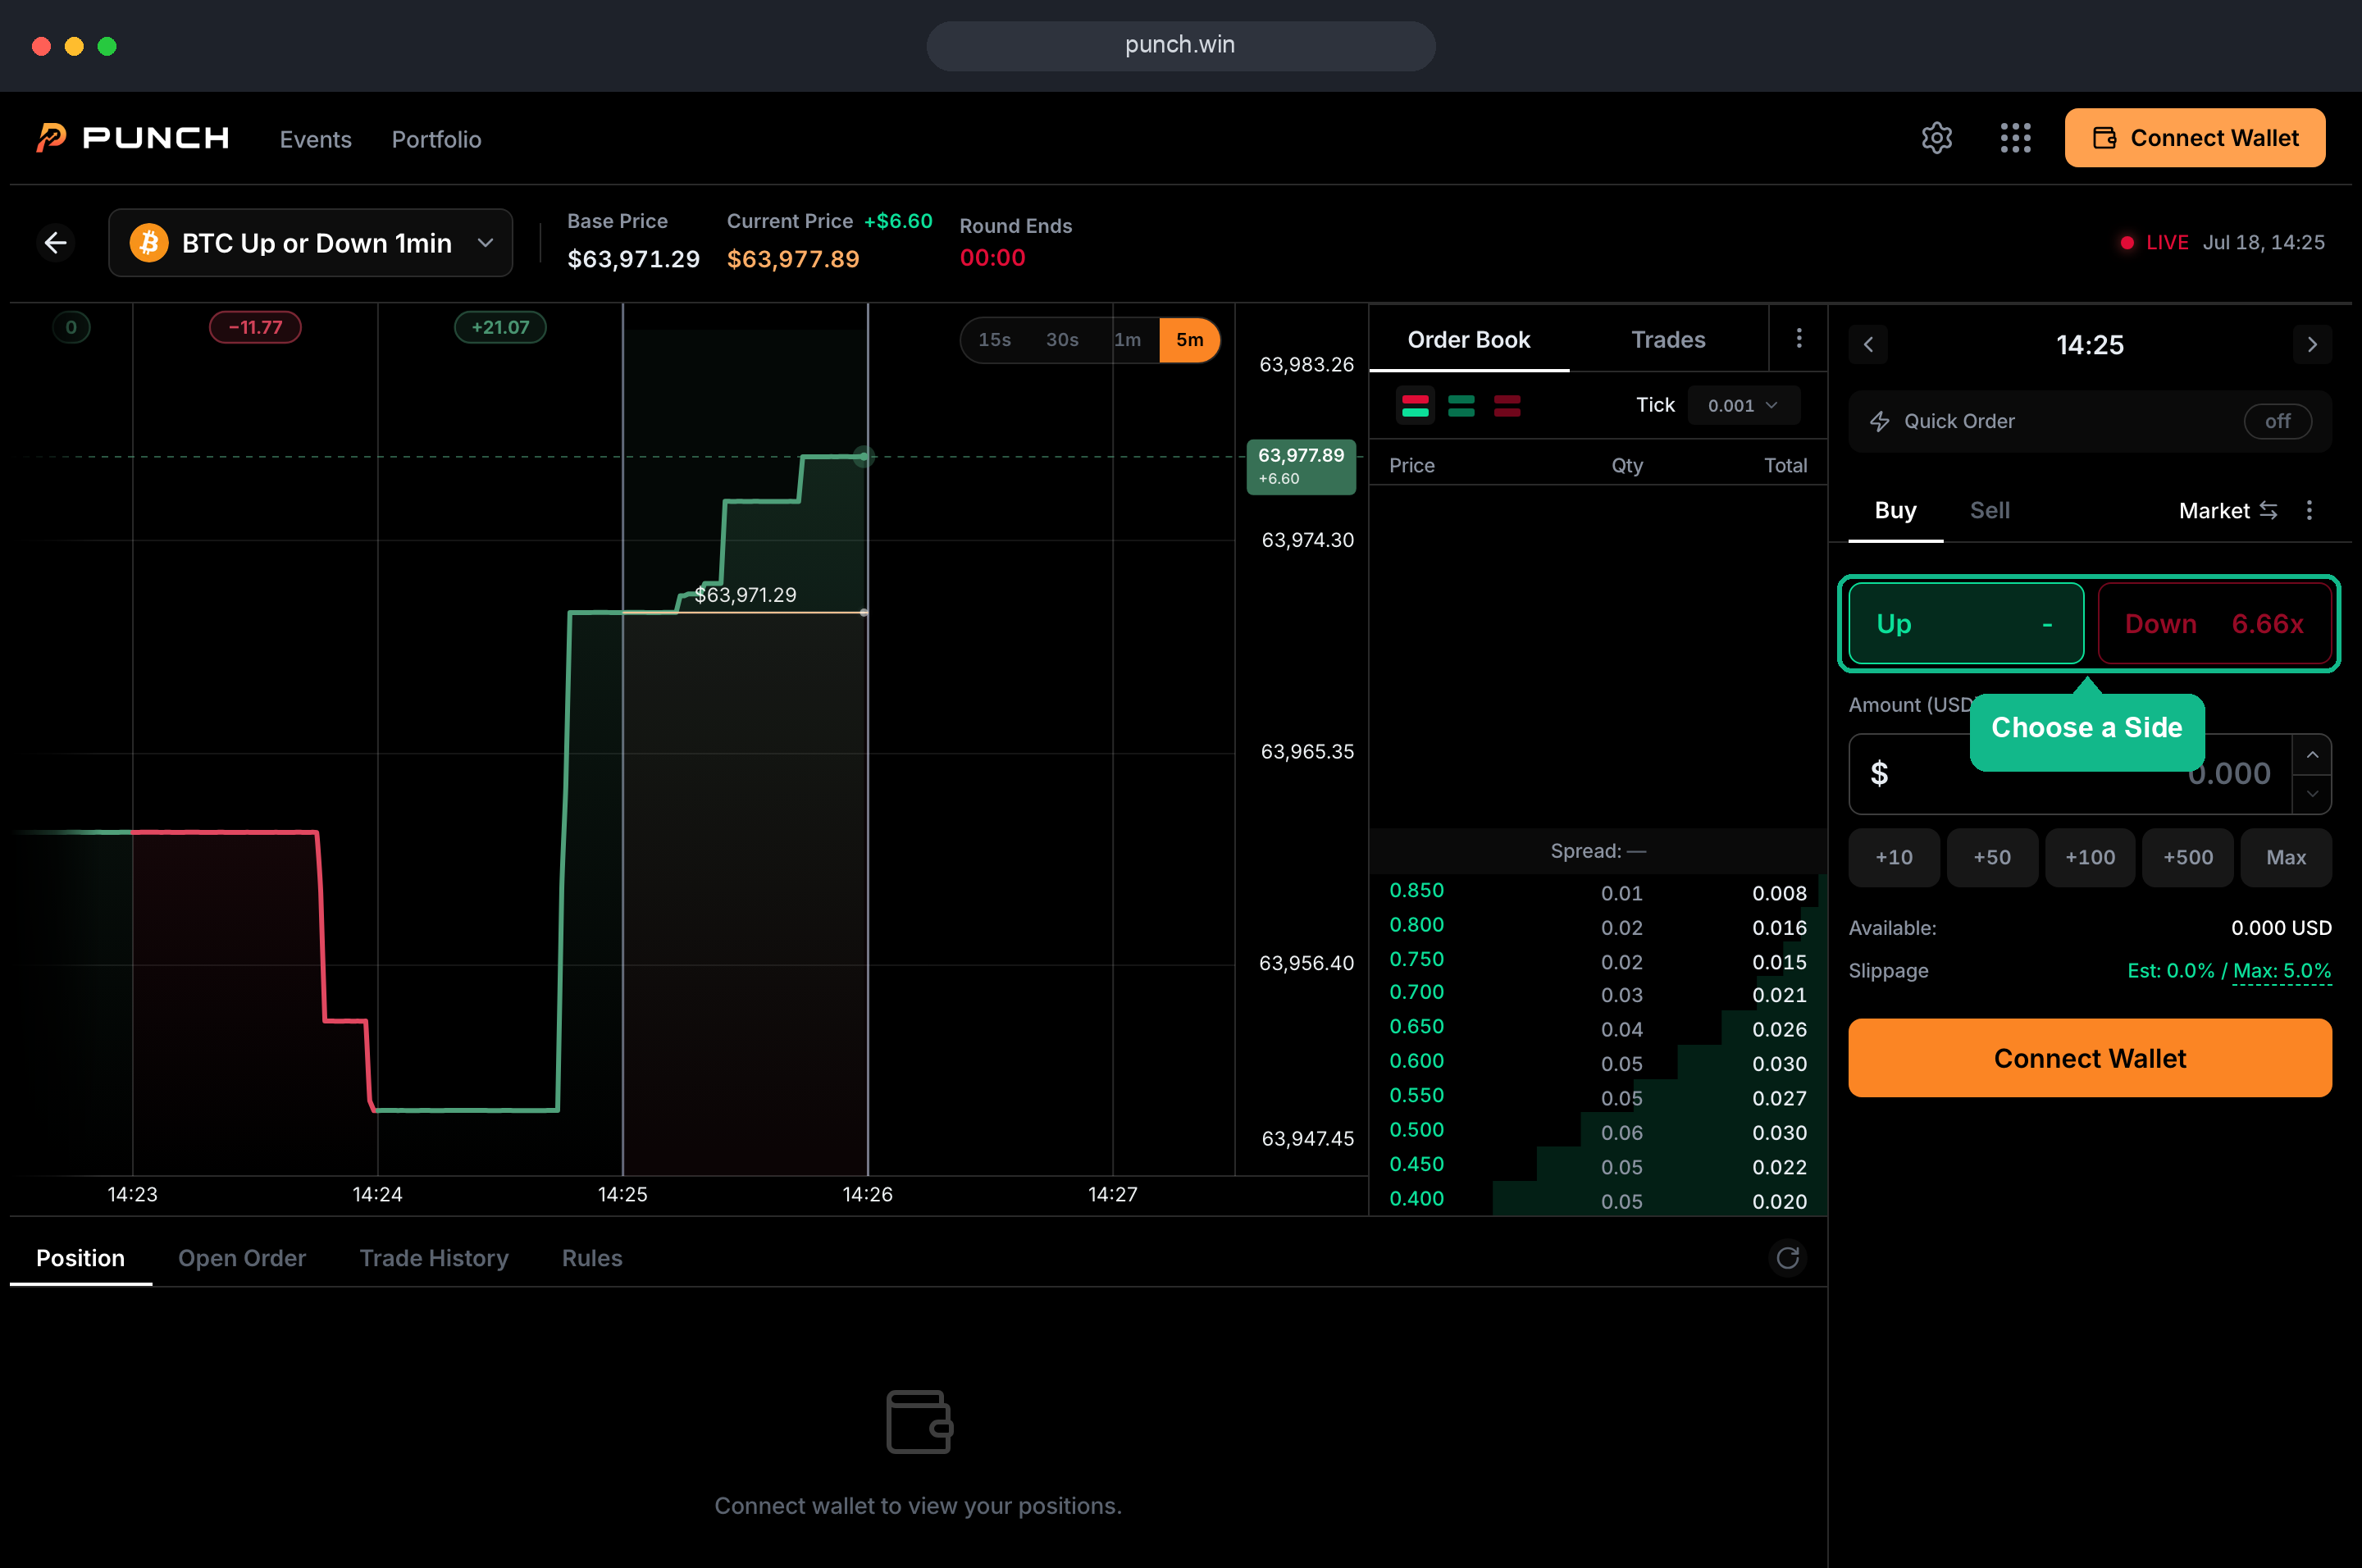The height and width of the screenshot is (1568, 2362).
Task: Go to previous round with left chevron
Action: pos(1868,345)
